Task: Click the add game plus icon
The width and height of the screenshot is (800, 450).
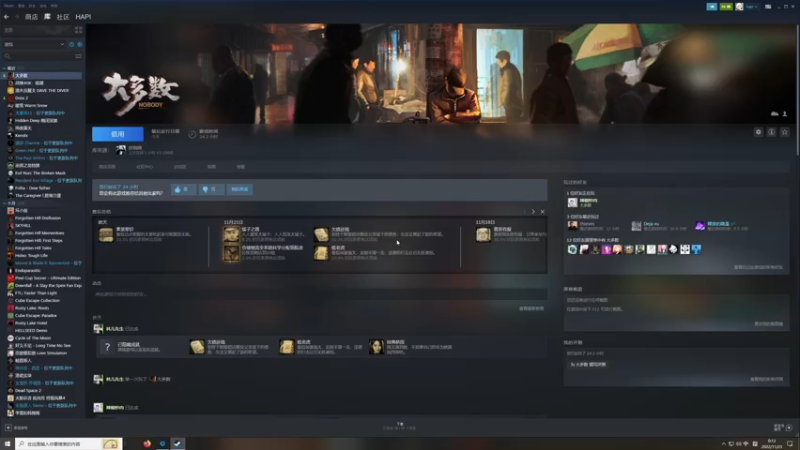Action: [x=8, y=428]
